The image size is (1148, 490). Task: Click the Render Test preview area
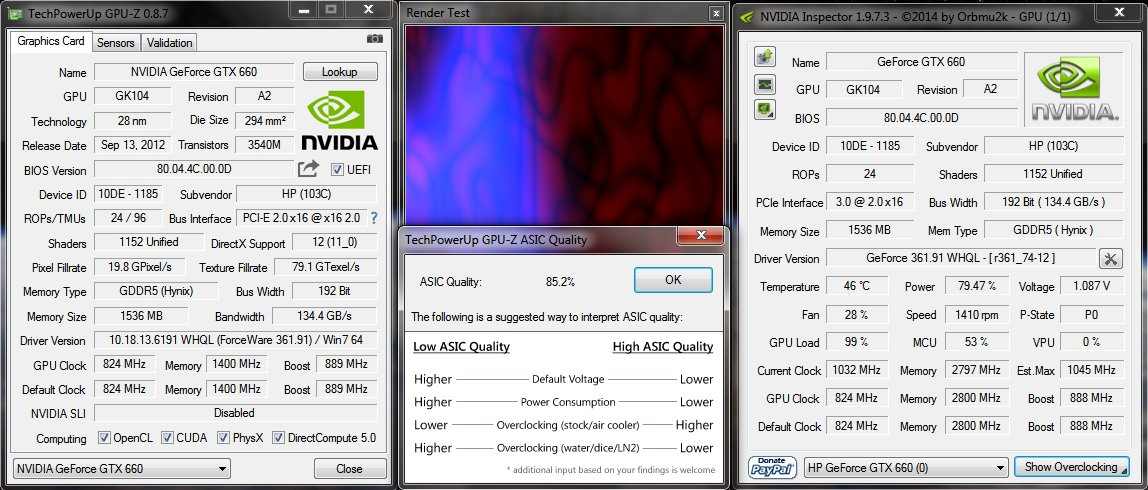(x=564, y=125)
